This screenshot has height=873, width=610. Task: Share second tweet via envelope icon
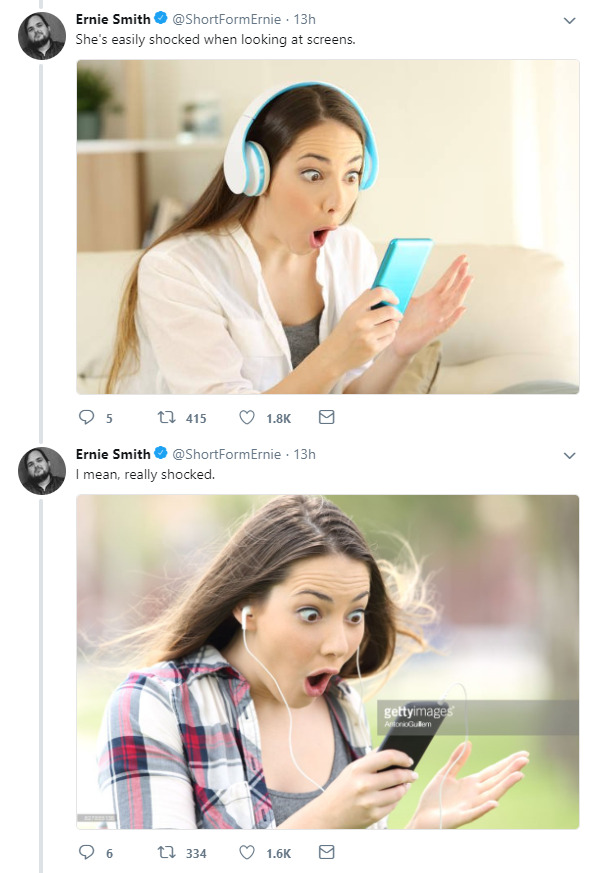pyautogui.click(x=325, y=853)
